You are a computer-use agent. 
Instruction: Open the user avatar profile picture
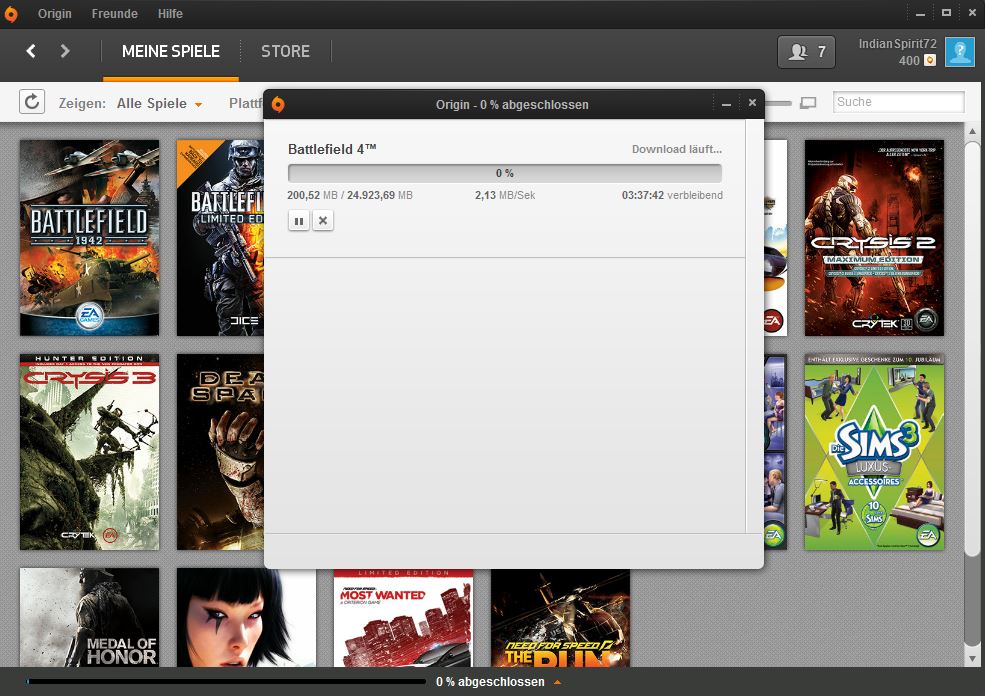tap(960, 52)
